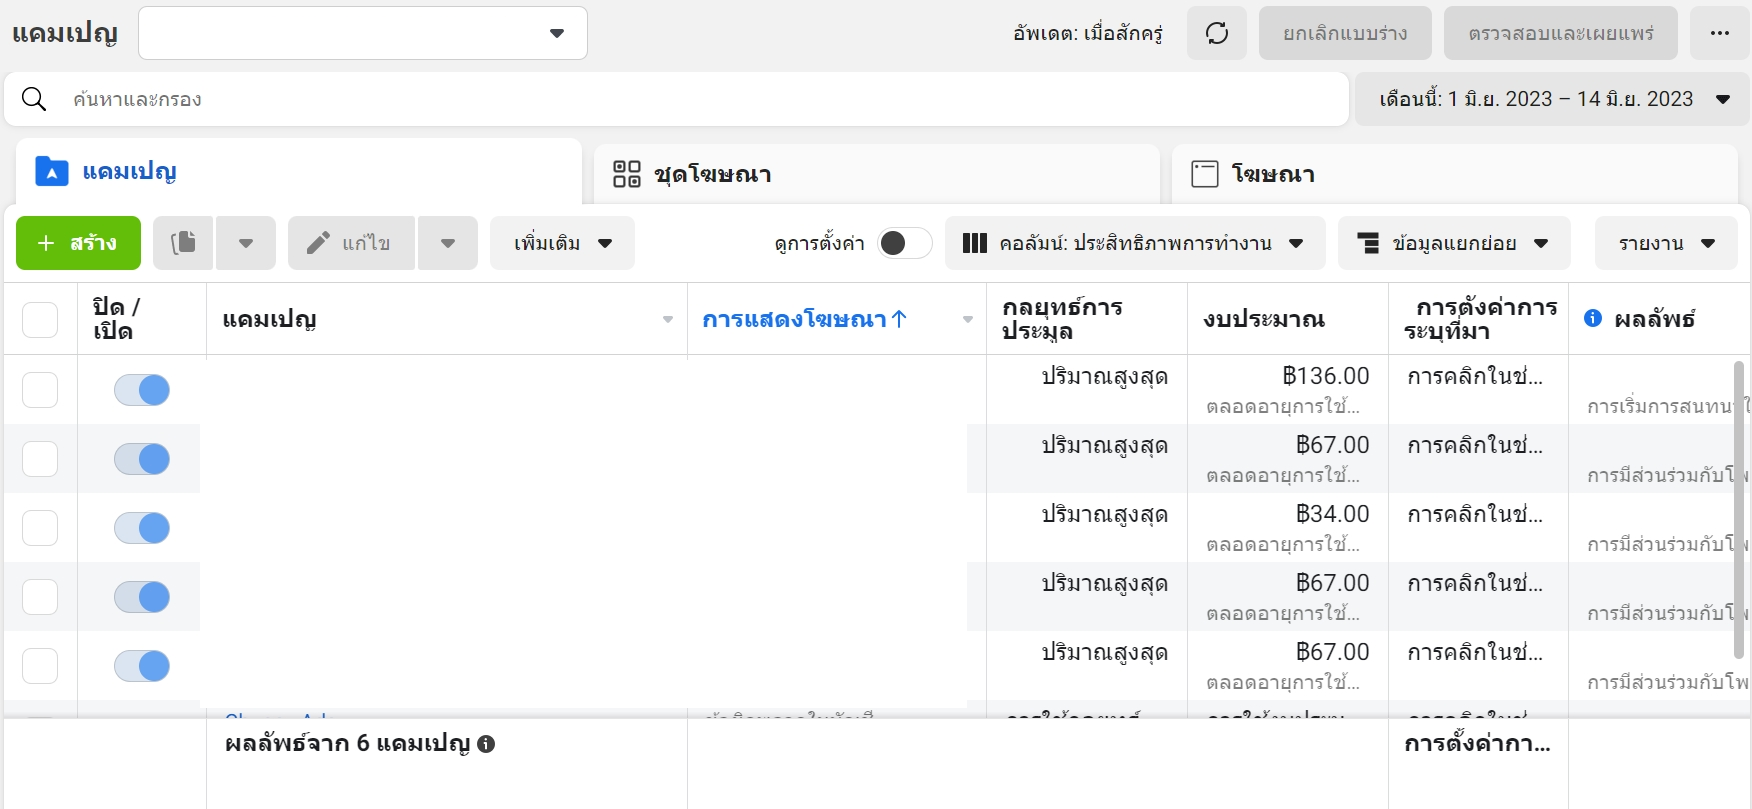
Task: Open the ข้อมูลแยกย่อย breakdown menu
Action: (1453, 243)
